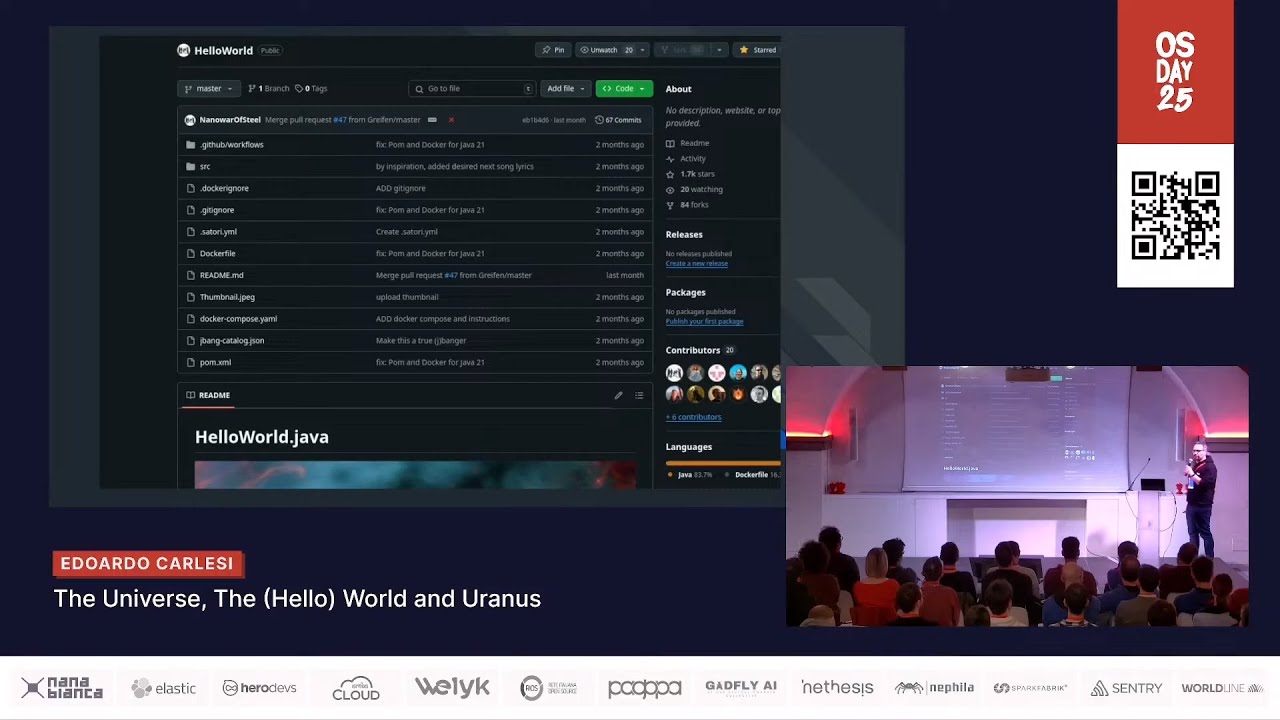Open the Dockerfile file
This screenshot has height=720, width=1280.
click(217, 254)
